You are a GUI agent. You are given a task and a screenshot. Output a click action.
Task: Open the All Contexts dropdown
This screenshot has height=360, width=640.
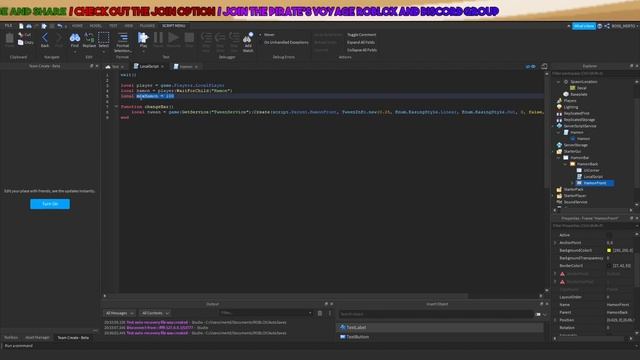click(155, 313)
